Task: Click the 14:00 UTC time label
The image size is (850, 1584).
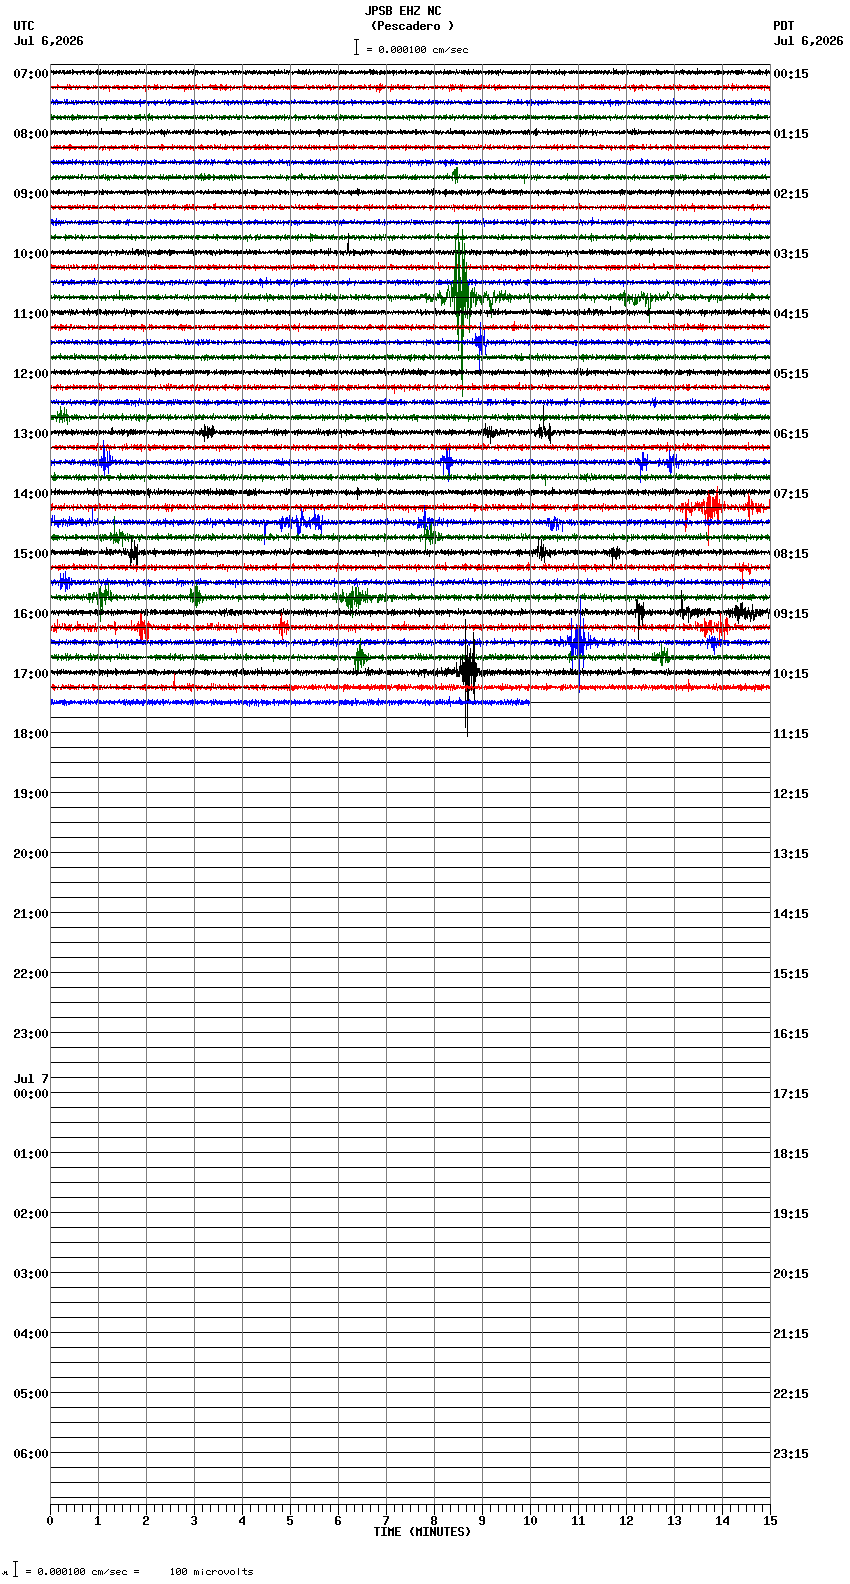Action: point(31,494)
